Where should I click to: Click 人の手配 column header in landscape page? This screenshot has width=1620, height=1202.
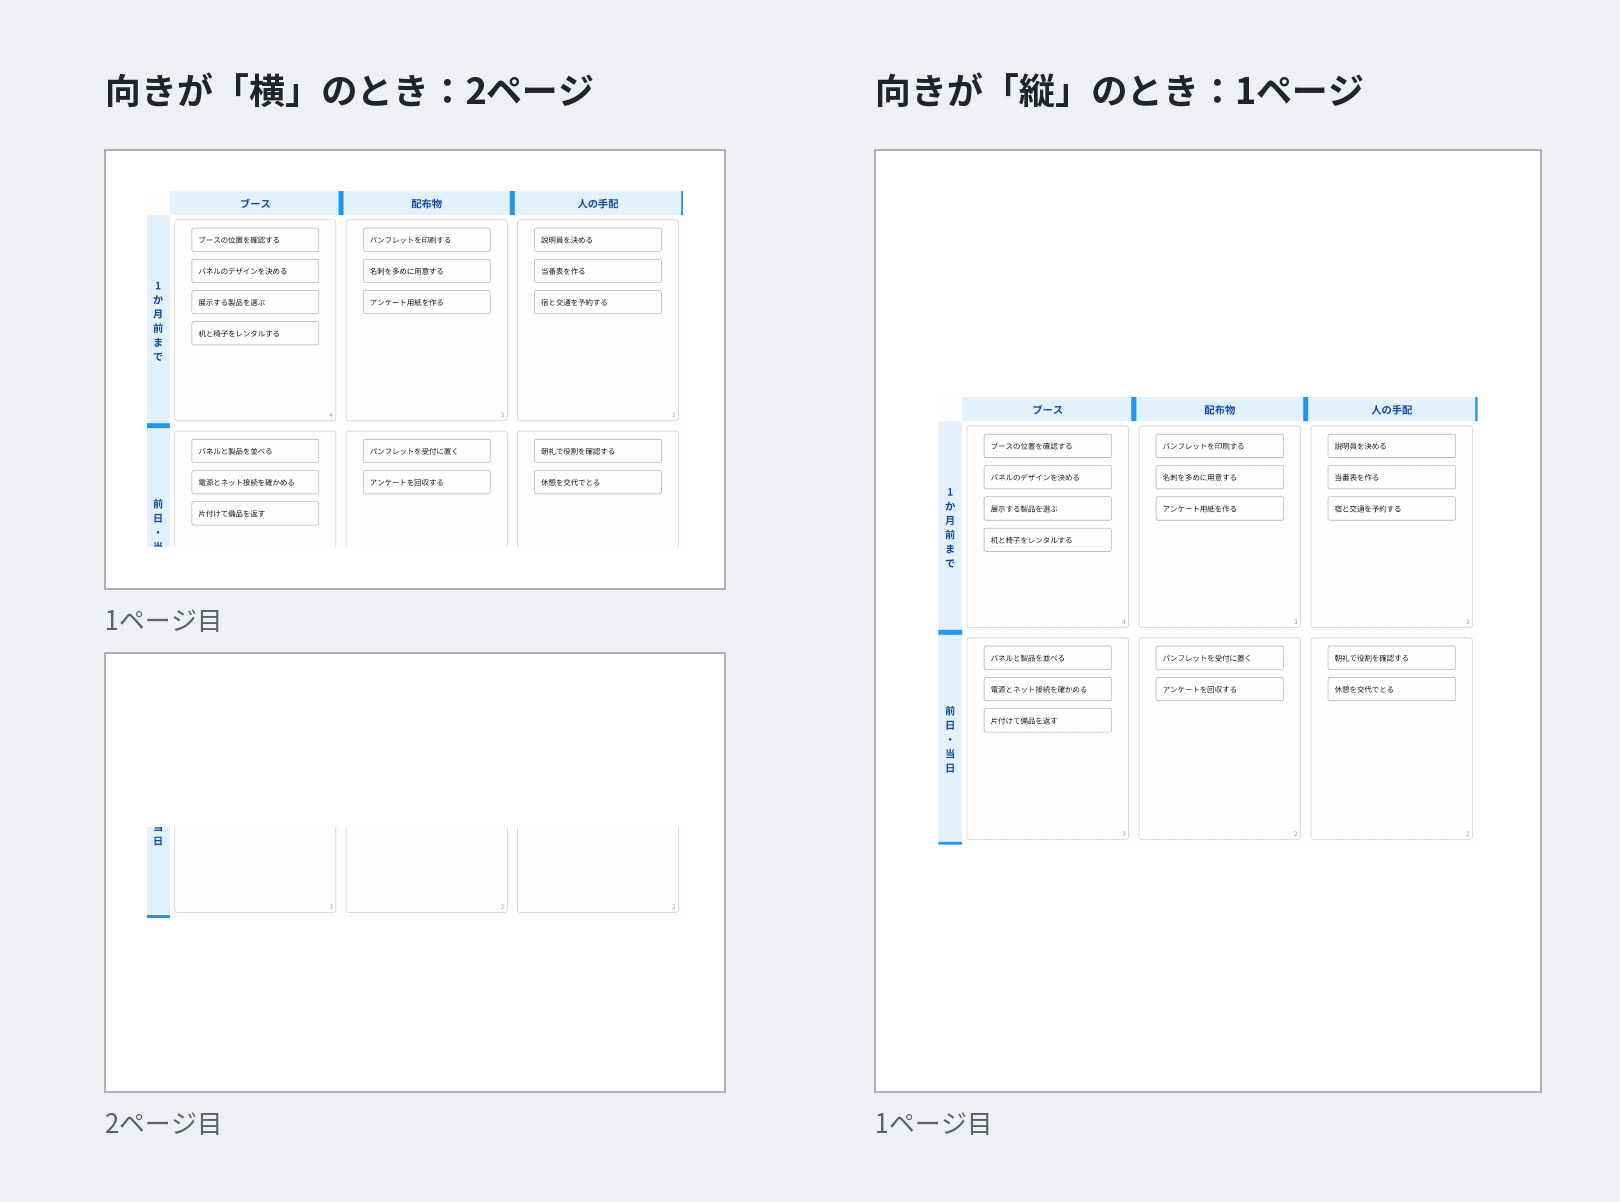click(x=598, y=203)
